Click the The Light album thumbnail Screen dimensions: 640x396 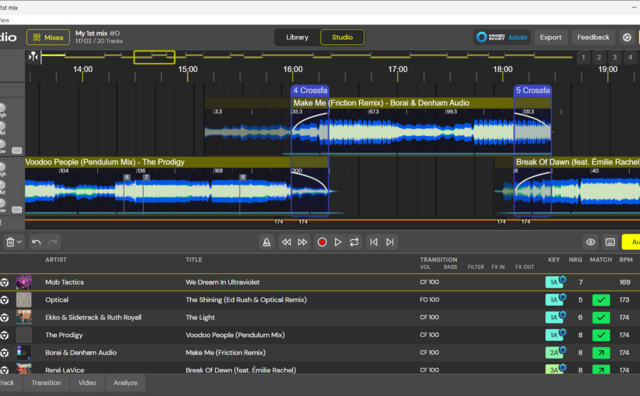pyautogui.click(x=24, y=317)
